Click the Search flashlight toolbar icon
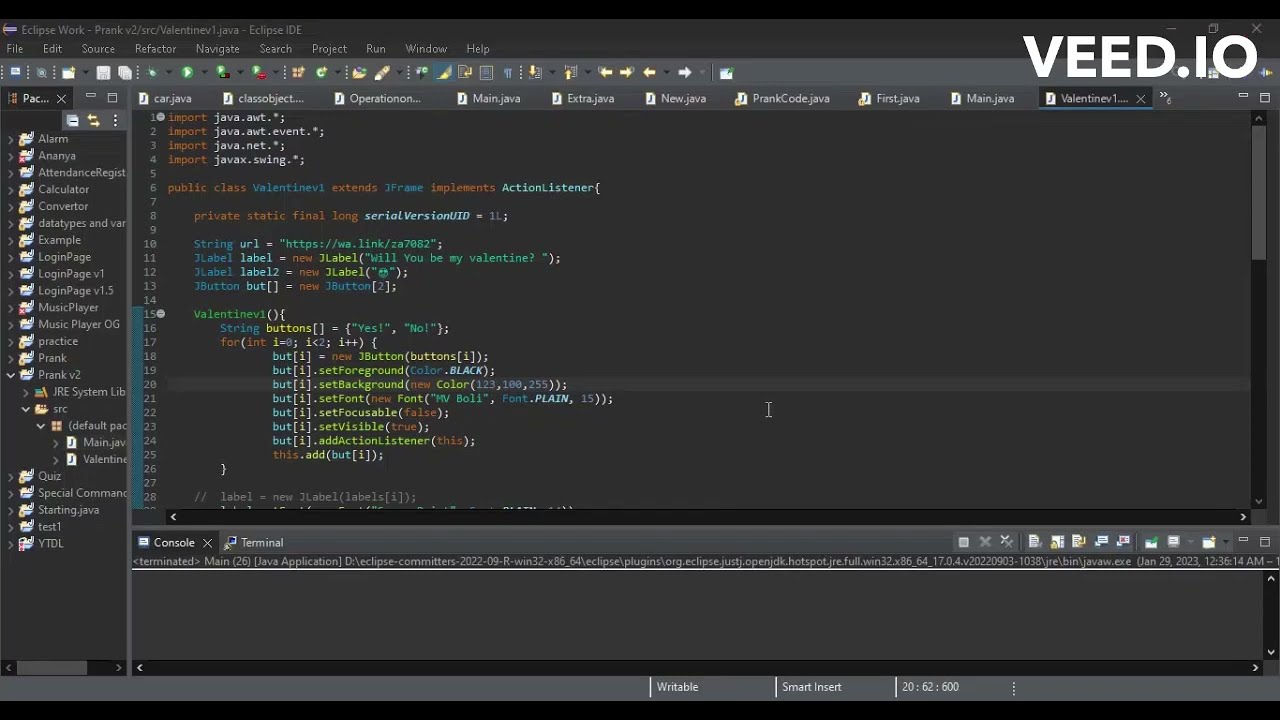The width and height of the screenshot is (1280, 720). click(x=382, y=72)
